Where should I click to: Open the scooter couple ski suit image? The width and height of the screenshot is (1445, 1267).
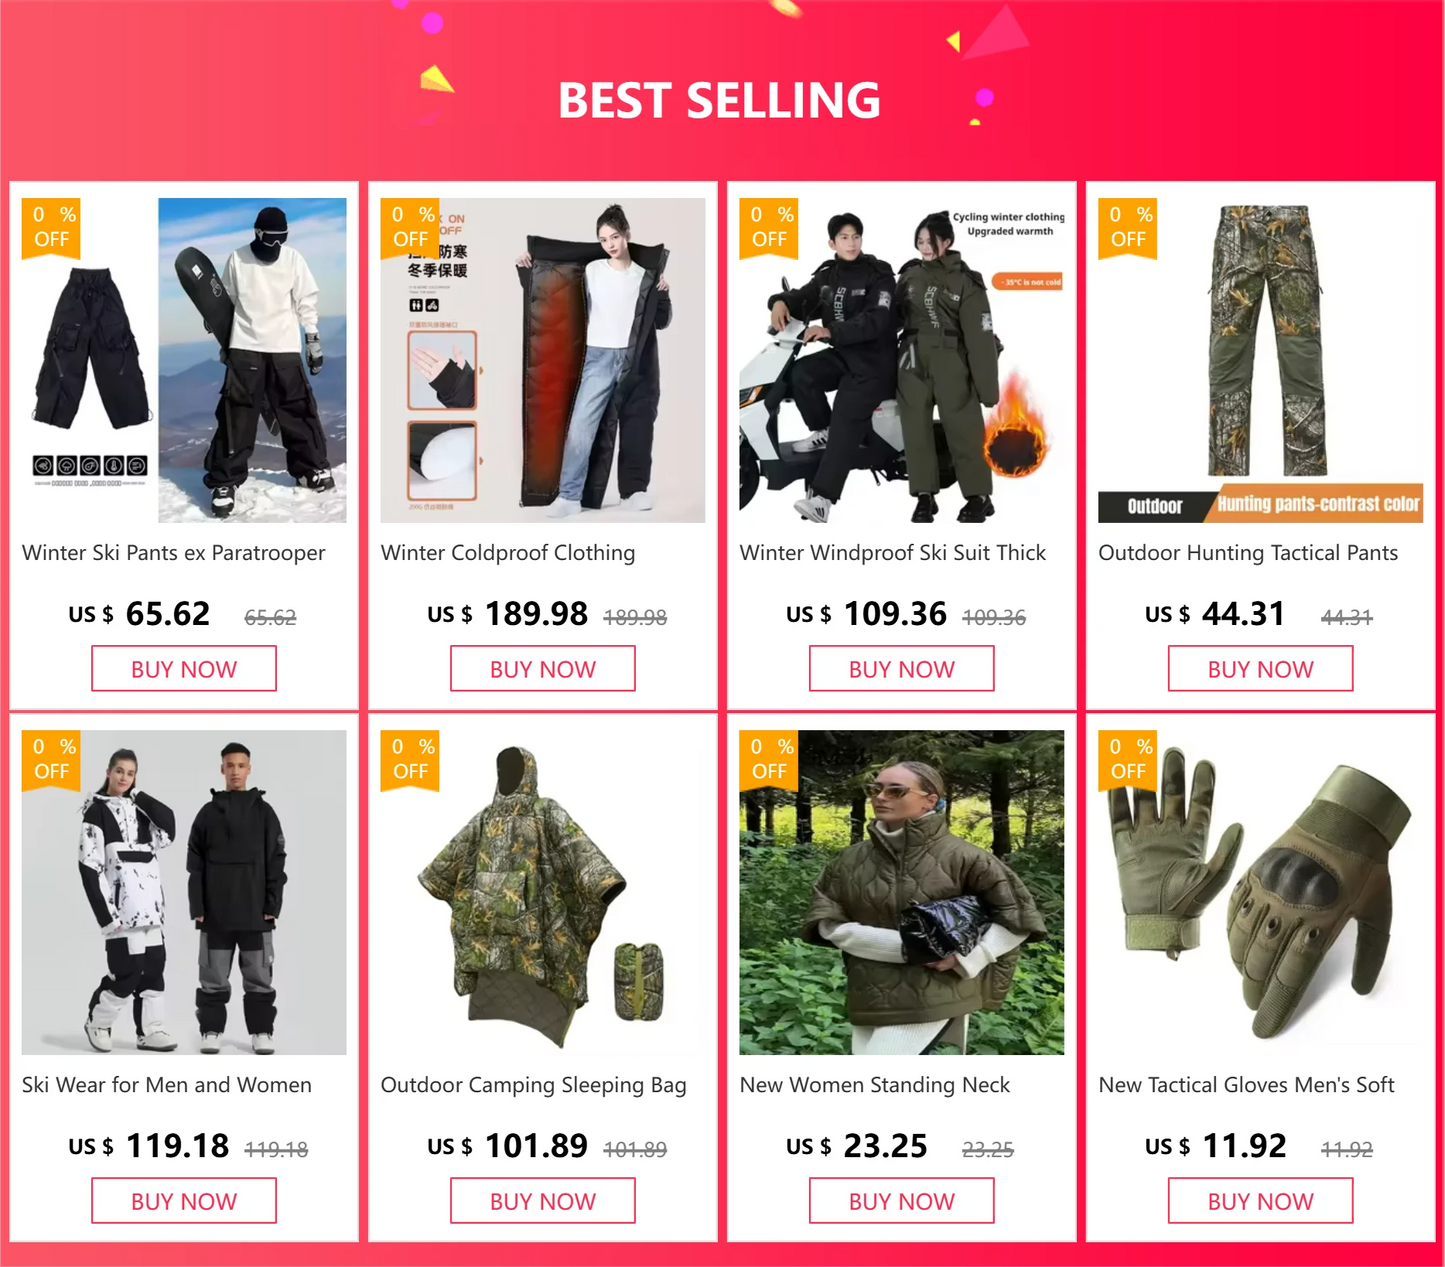pos(902,360)
